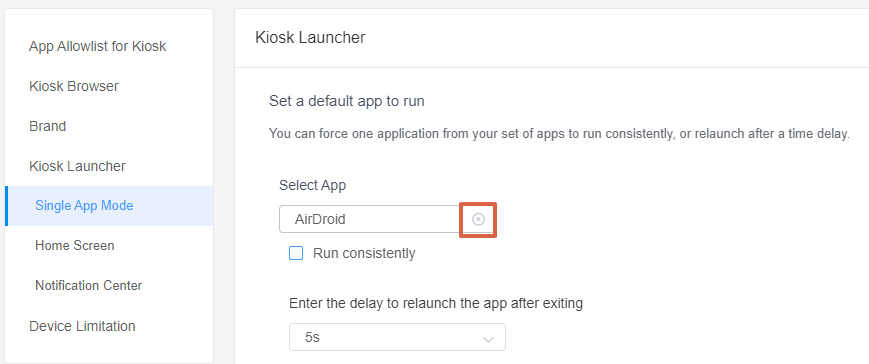Click the 'Select App' label
The height and width of the screenshot is (364, 869).
(x=313, y=185)
